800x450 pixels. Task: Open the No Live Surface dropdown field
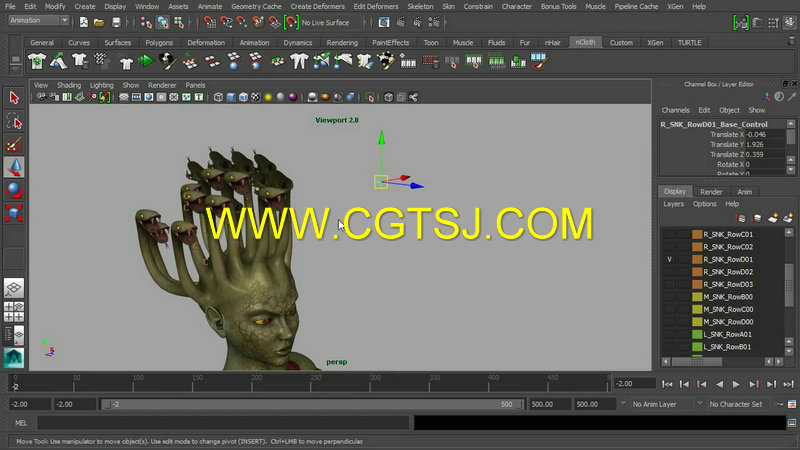coord(330,22)
